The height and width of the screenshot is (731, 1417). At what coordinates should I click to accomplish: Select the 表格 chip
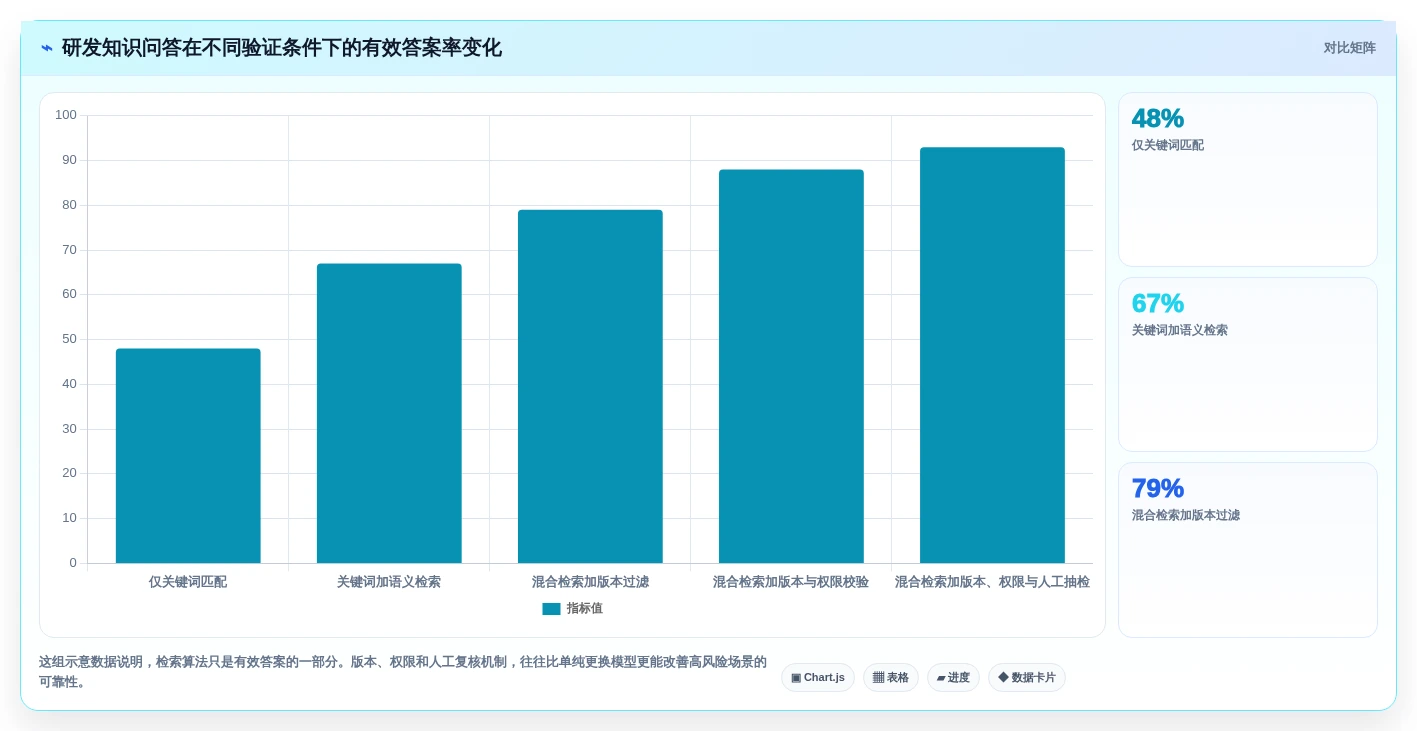point(891,677)
